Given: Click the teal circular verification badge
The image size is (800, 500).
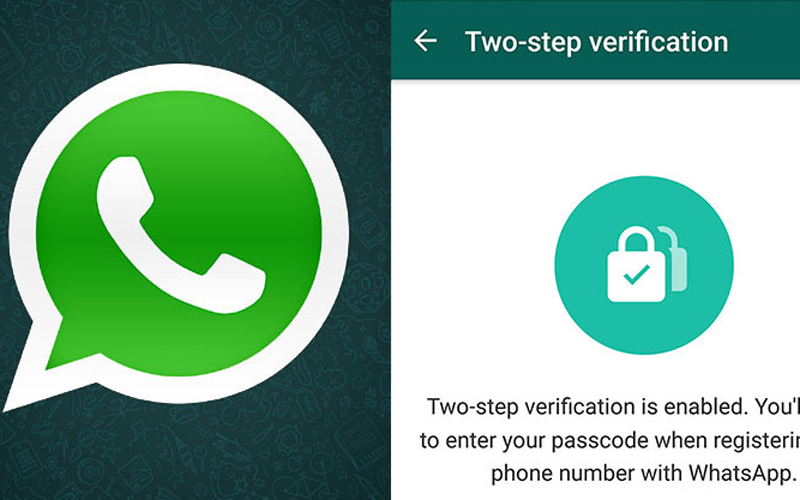Looking at the screenshot, I should (644, 265).
